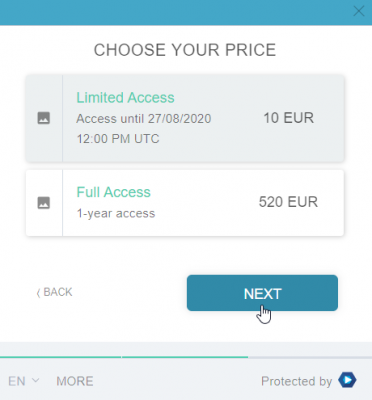372x400 pixels.
Task: Click the Protected by text link
Action: click(296, 381)
